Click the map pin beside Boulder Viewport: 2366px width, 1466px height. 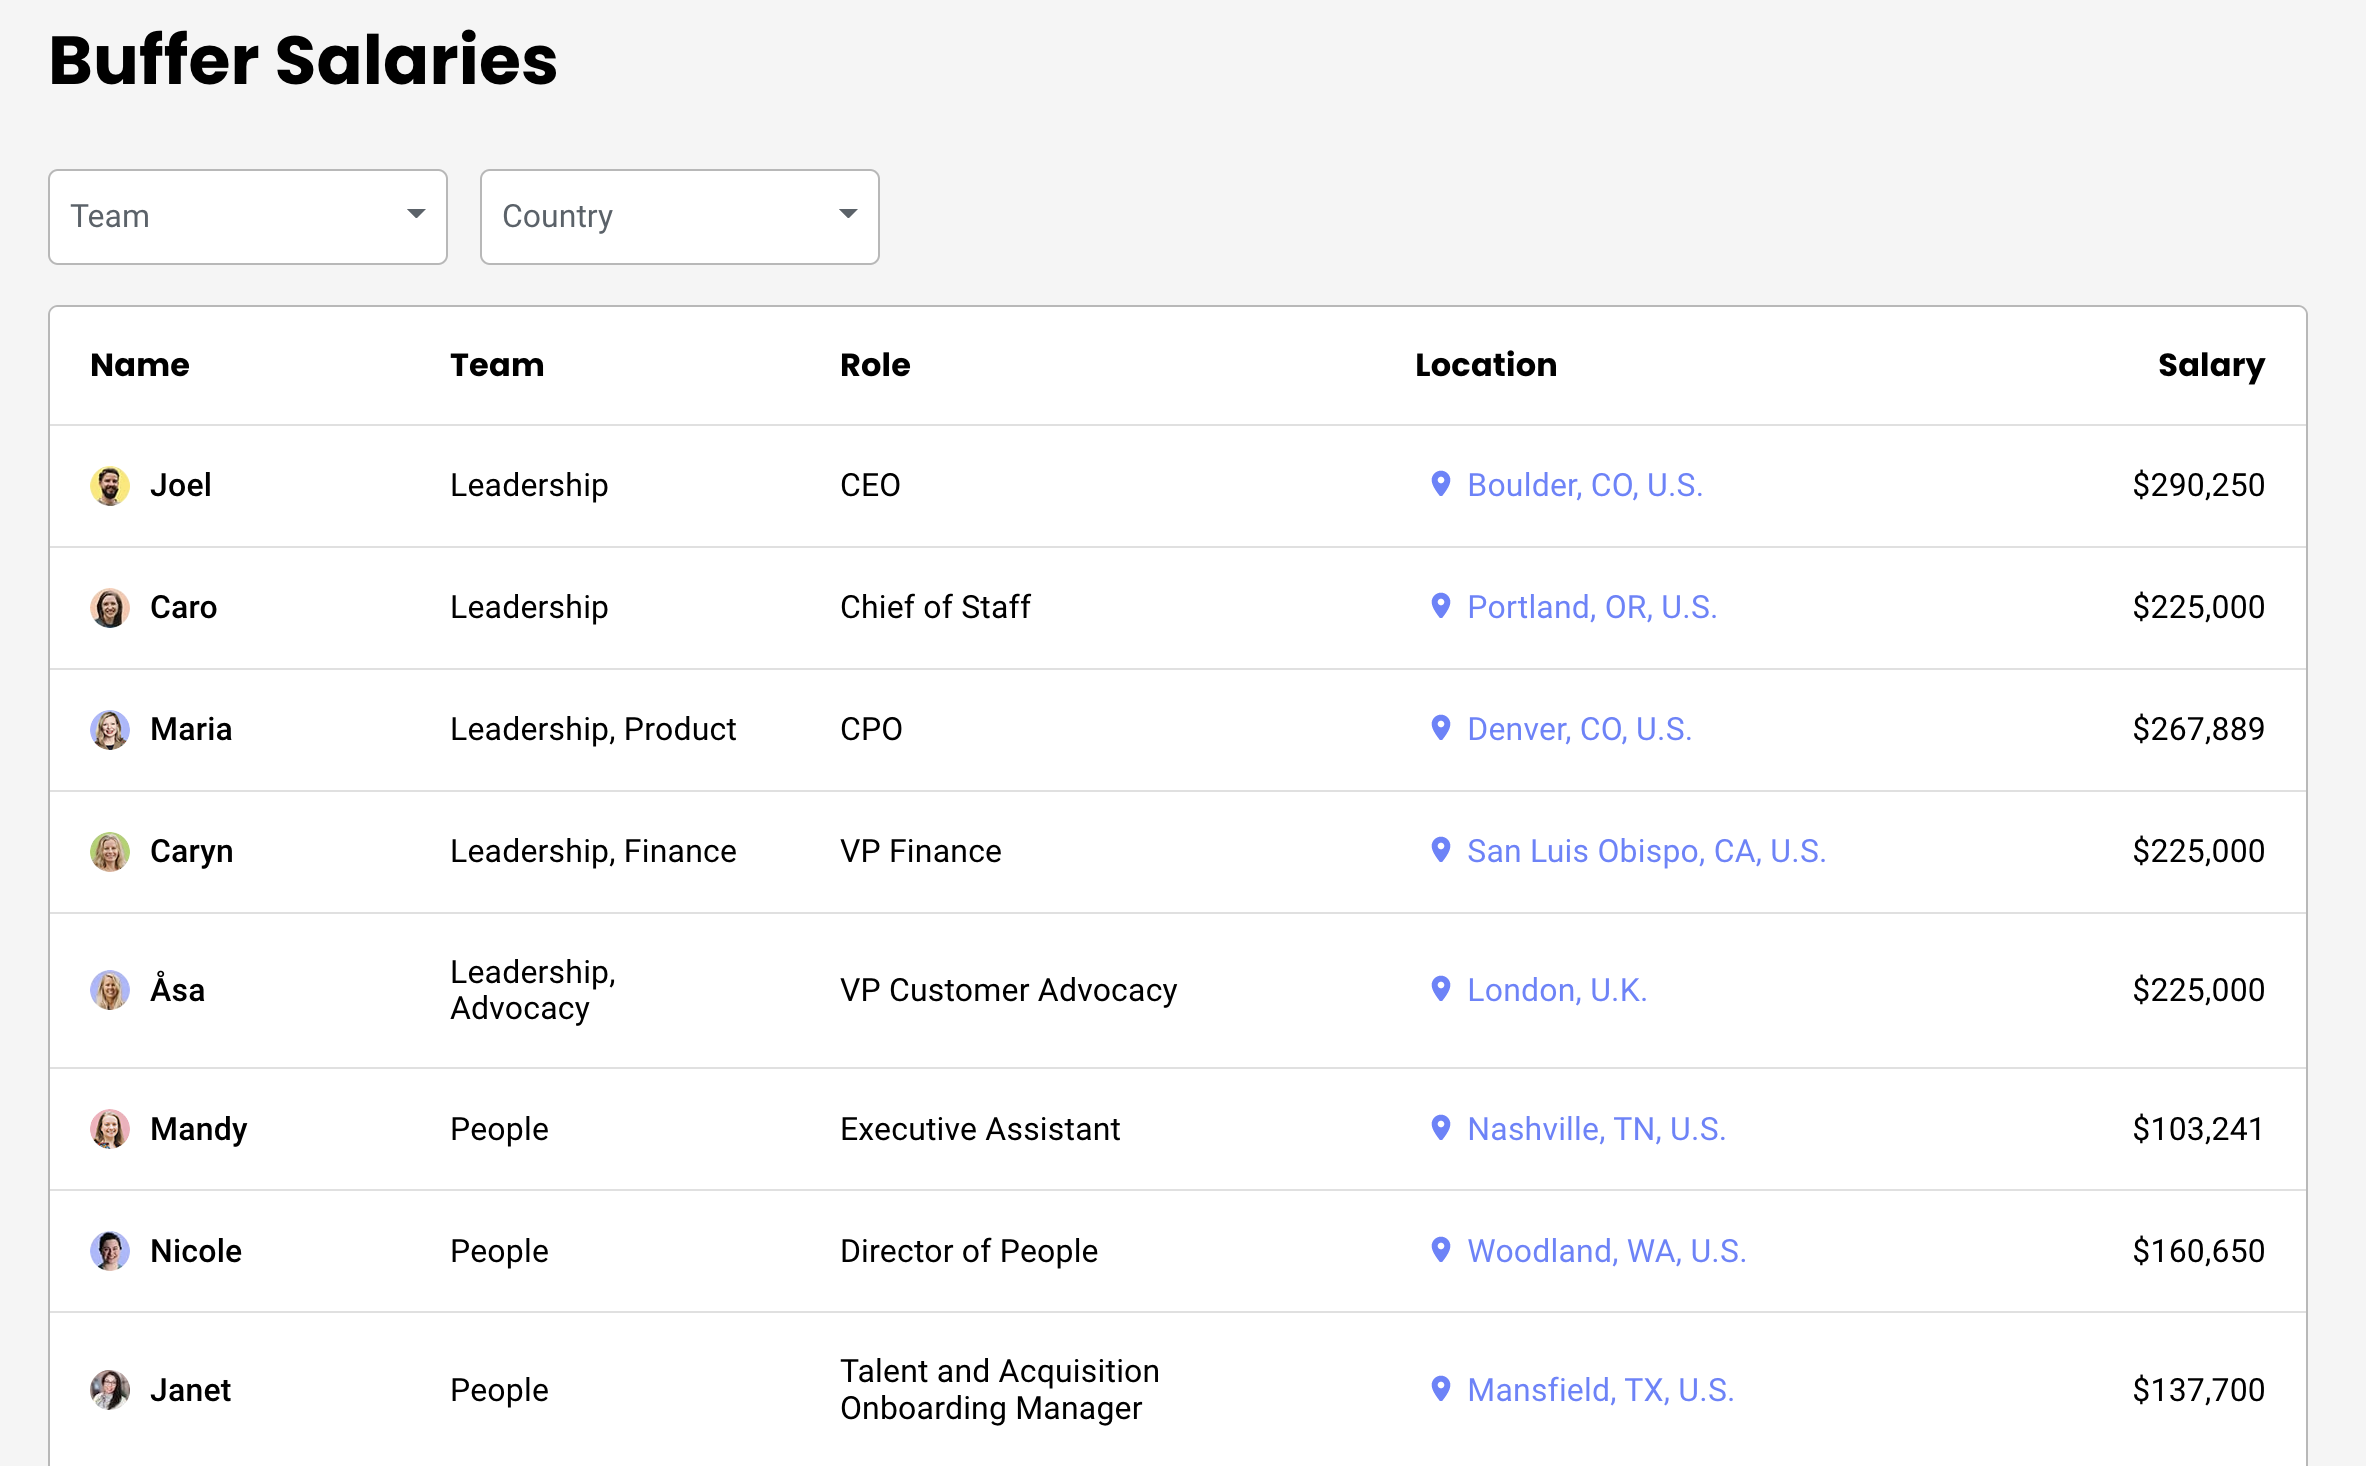pyautogui.click(x=1440, y=484)
